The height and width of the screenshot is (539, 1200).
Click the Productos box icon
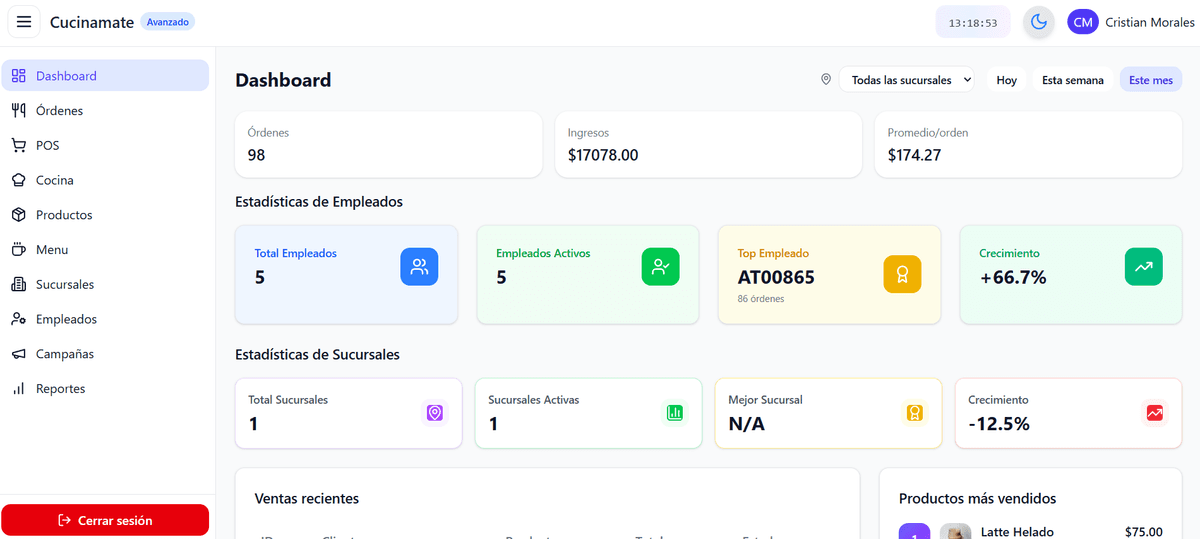pyautogui.click(x=18, y=215)
